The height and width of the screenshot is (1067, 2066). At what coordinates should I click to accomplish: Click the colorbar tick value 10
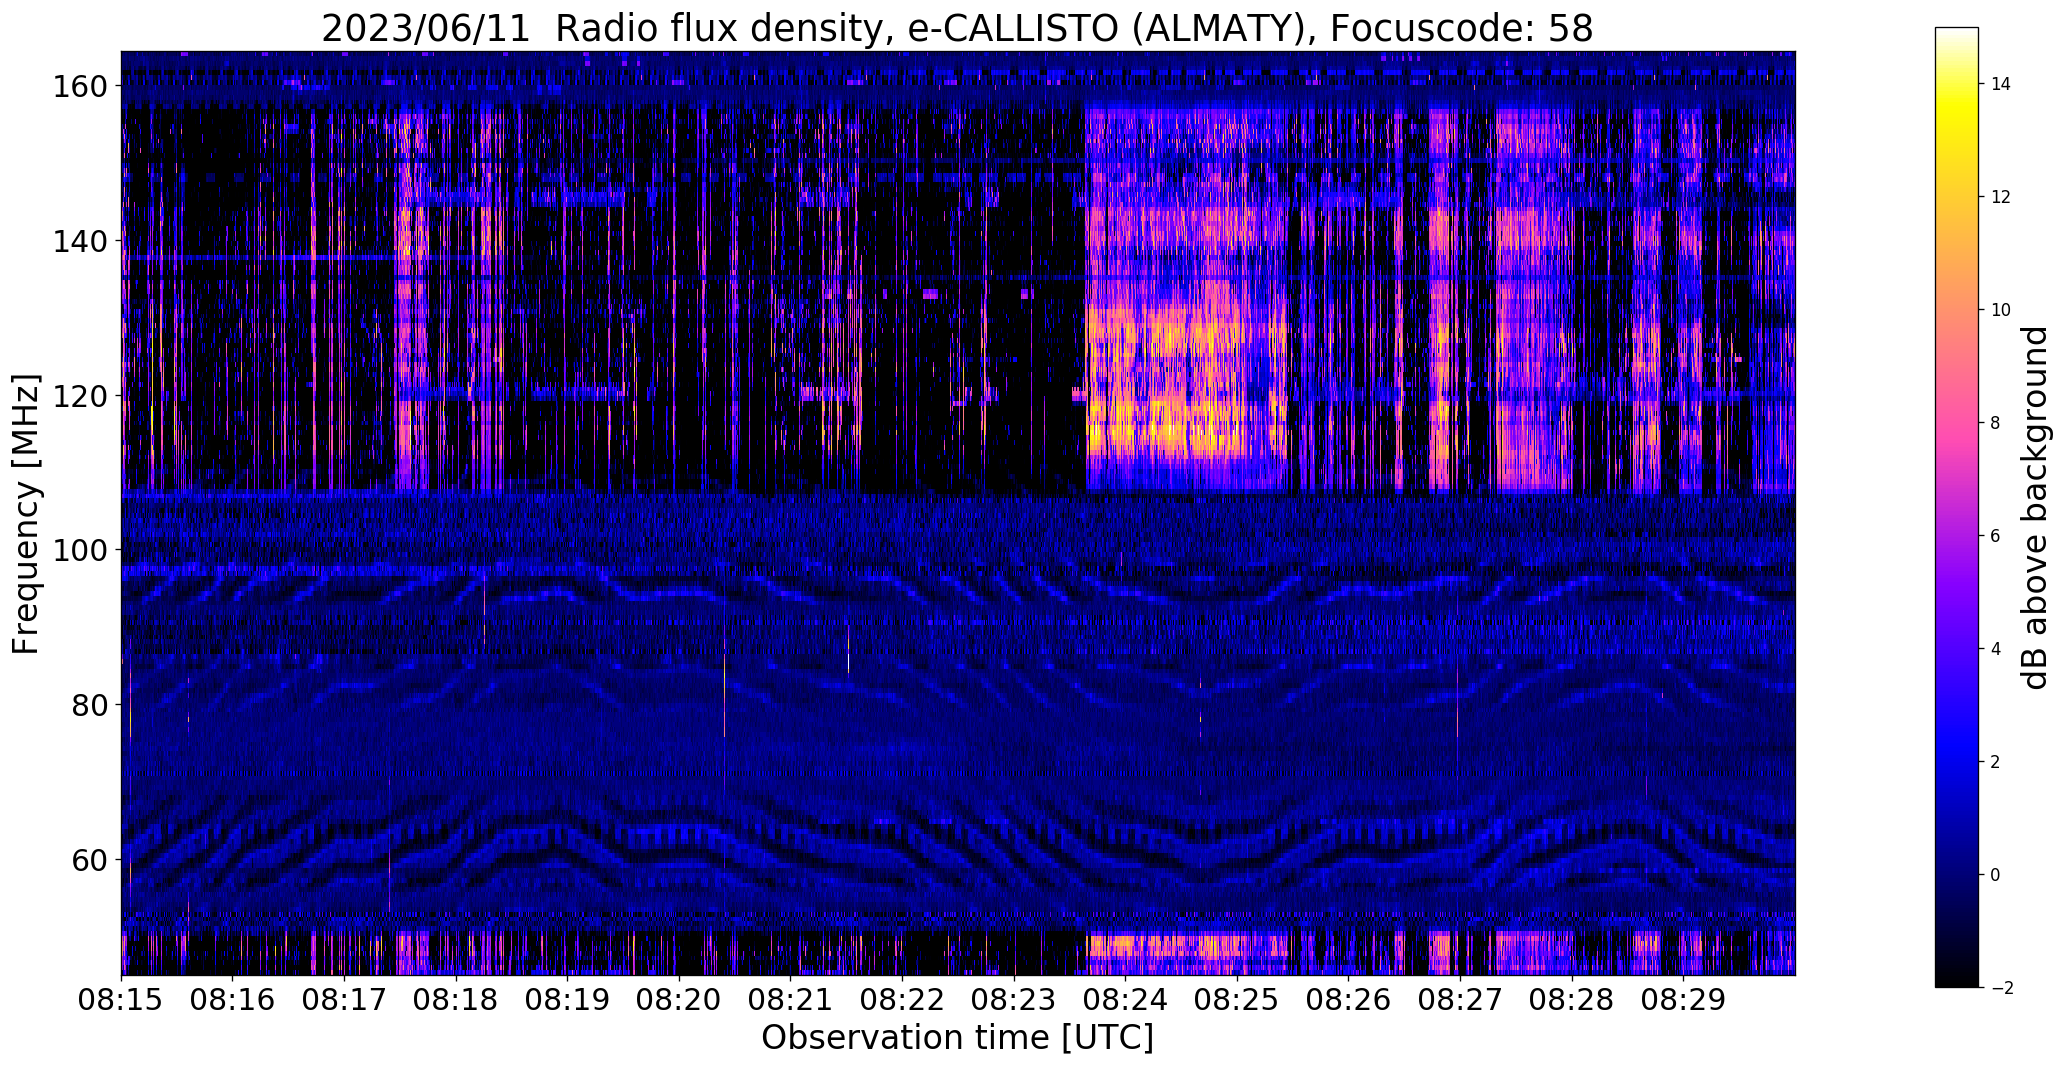pyautogui.click(x=2000, y=310)
